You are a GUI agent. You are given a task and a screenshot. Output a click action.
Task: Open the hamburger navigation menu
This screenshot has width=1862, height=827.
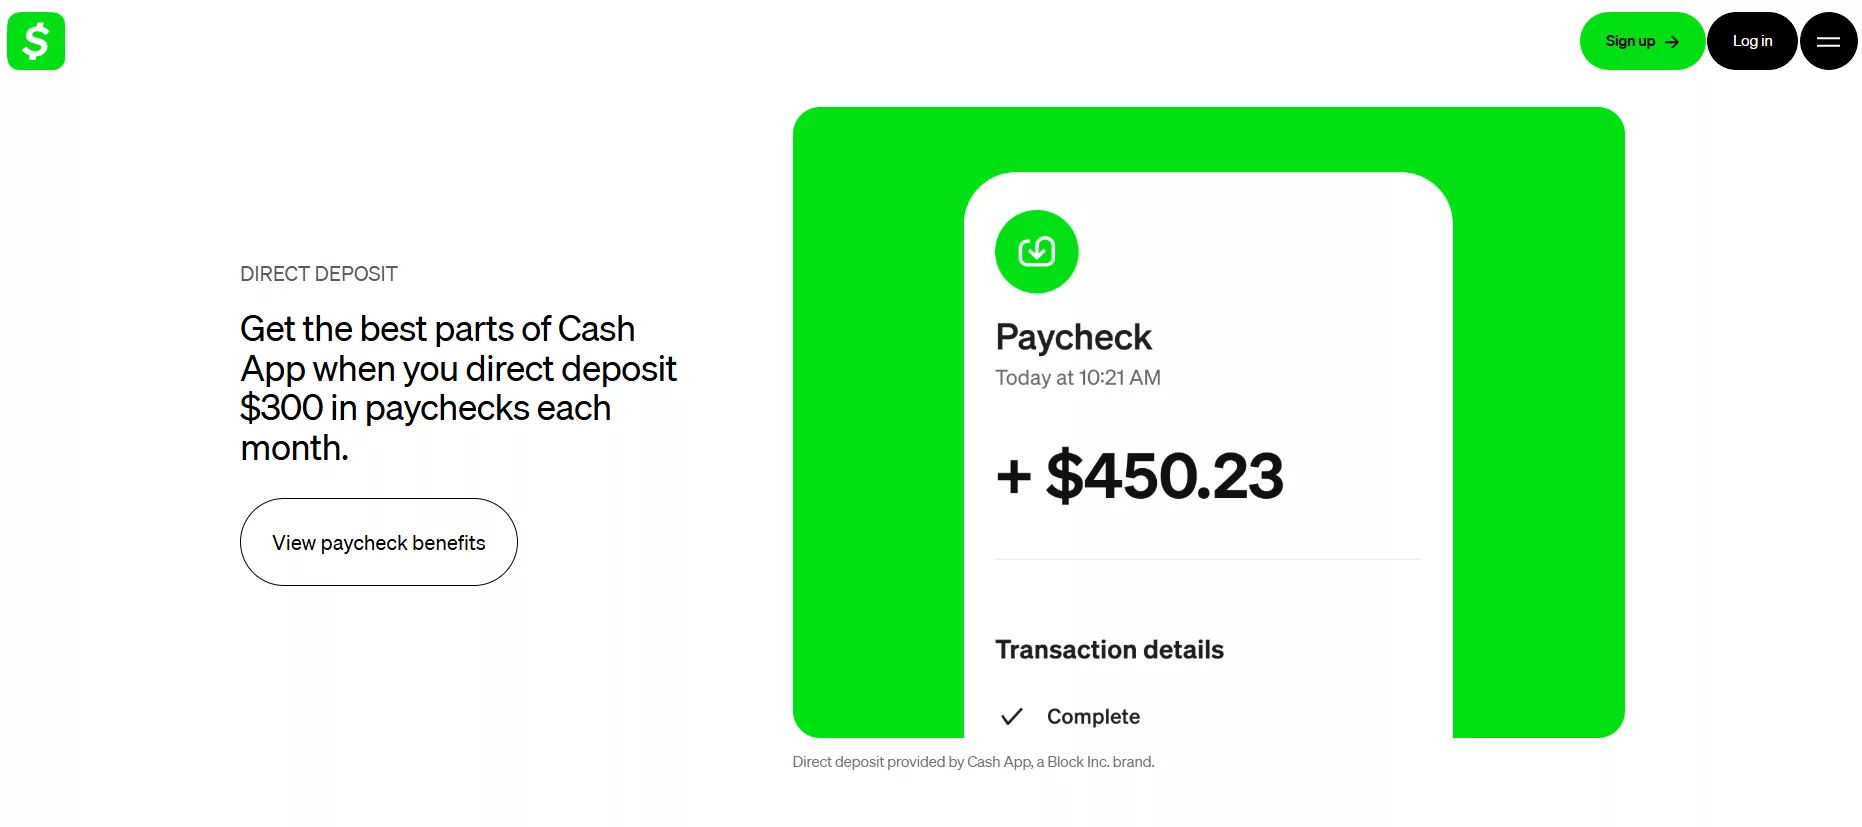pyautogui.click(x=1828, y=41)
